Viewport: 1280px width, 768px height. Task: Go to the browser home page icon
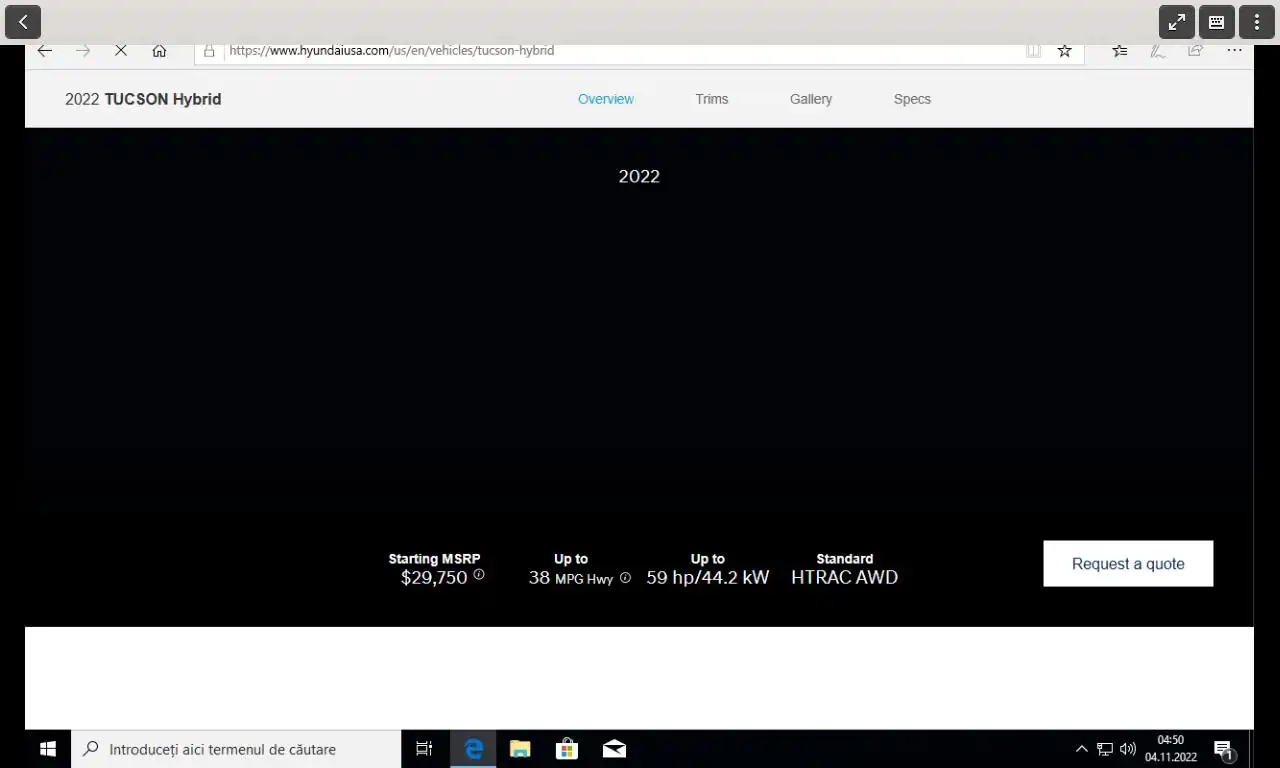point(159,50)
